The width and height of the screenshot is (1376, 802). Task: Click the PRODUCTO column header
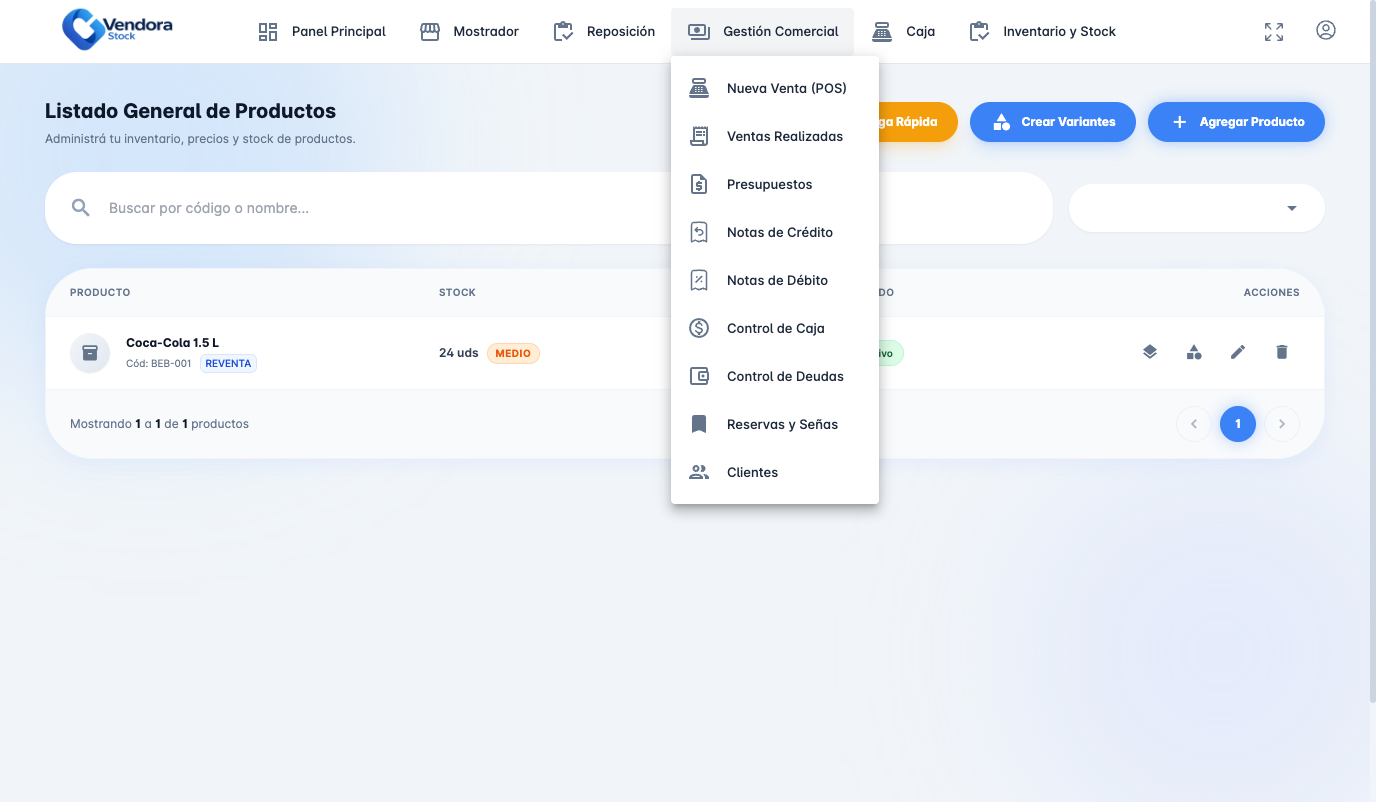coord(100,293)
